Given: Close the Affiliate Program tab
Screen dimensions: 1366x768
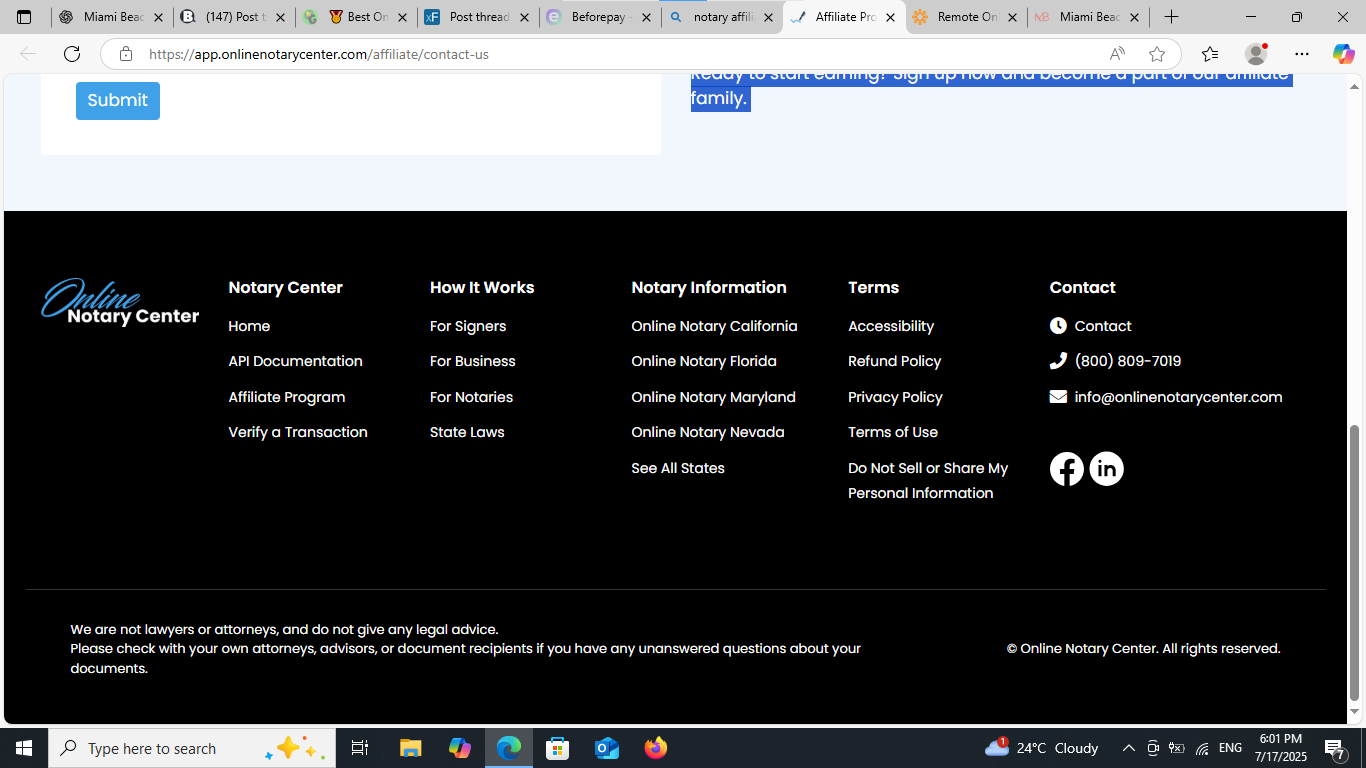Looking at the screenshot, I should click(x=890, y=18).
